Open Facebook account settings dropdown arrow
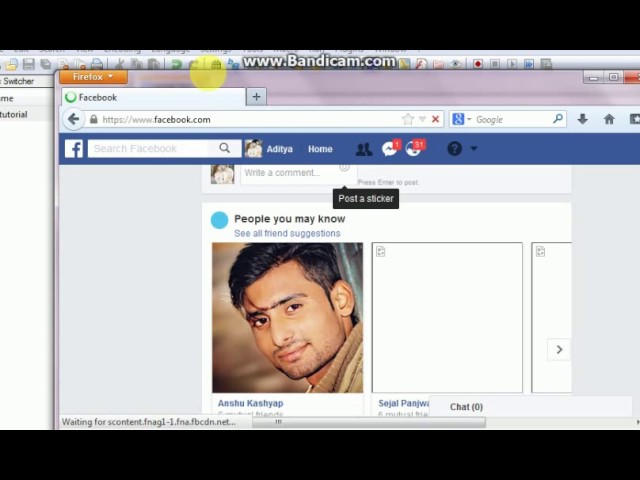640x480 pixels. (x=473, y=149)
